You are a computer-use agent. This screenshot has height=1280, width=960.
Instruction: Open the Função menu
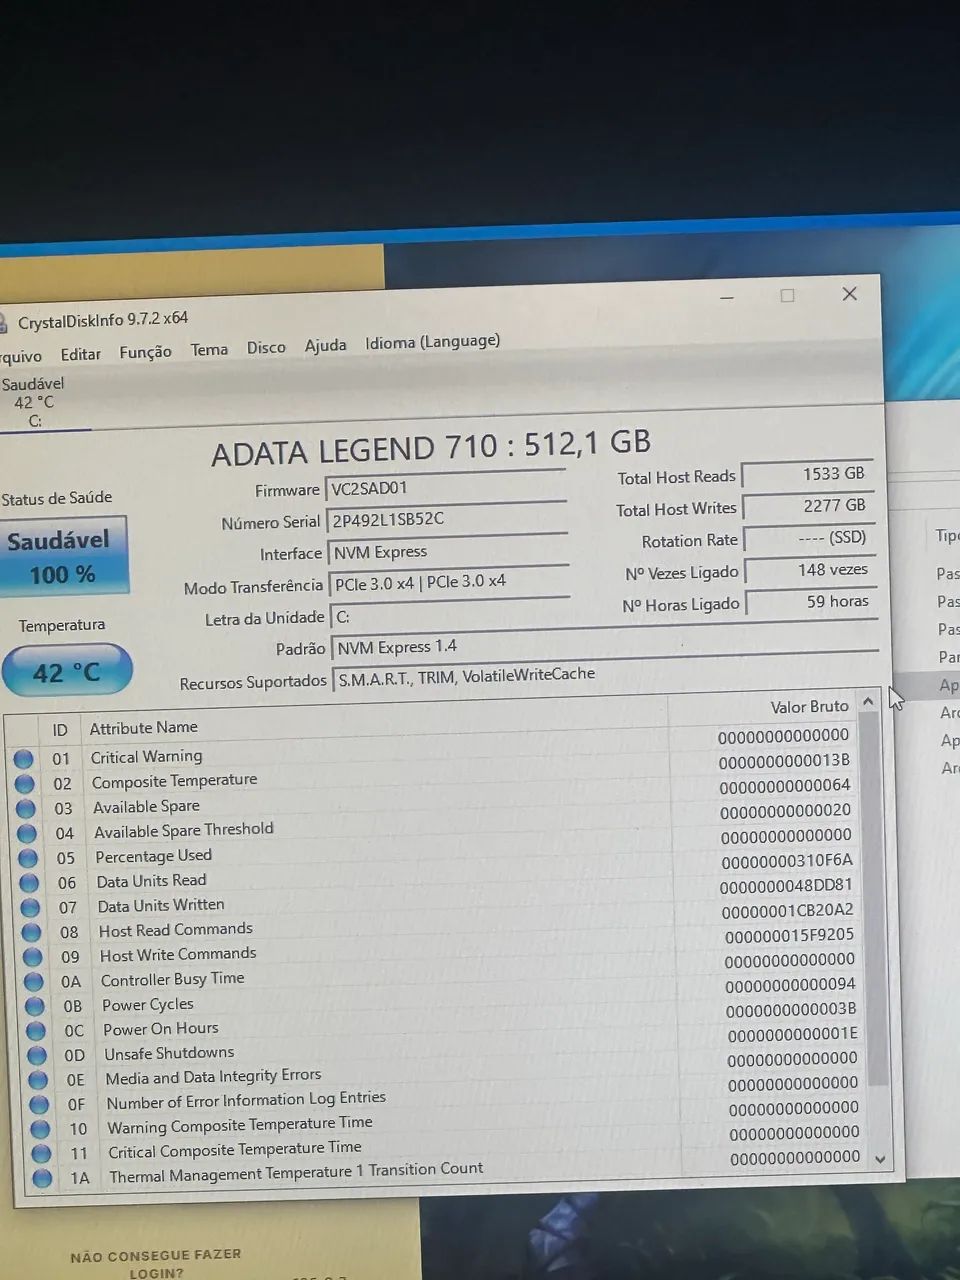(145, 352)
